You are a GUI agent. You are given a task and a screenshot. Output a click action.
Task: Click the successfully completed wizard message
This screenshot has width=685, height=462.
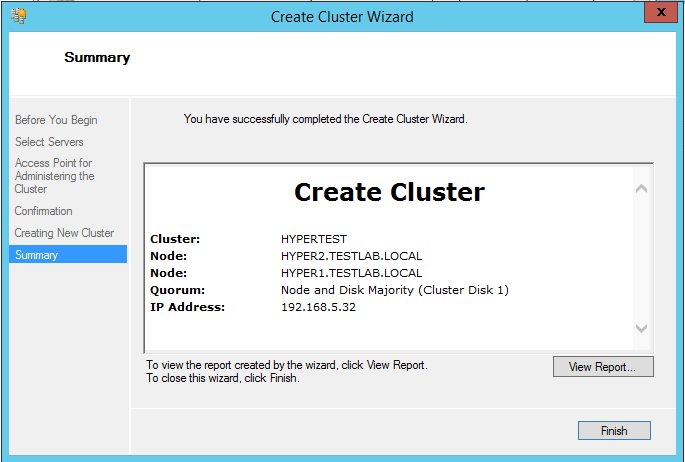[x=325, y=119]
